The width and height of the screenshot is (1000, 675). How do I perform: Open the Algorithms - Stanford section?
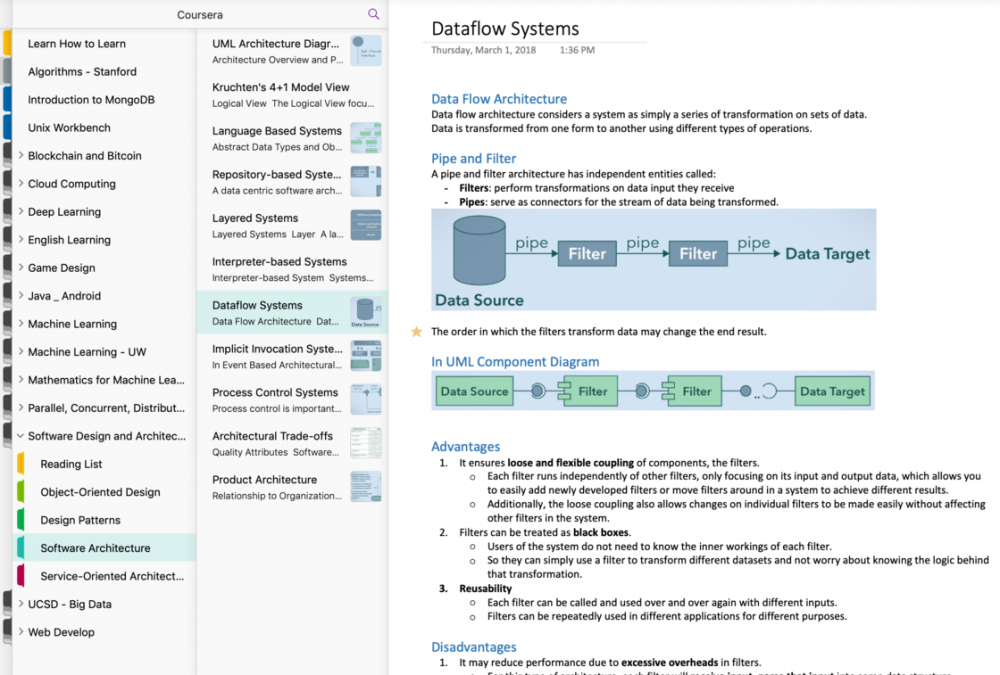coord(104,71)
